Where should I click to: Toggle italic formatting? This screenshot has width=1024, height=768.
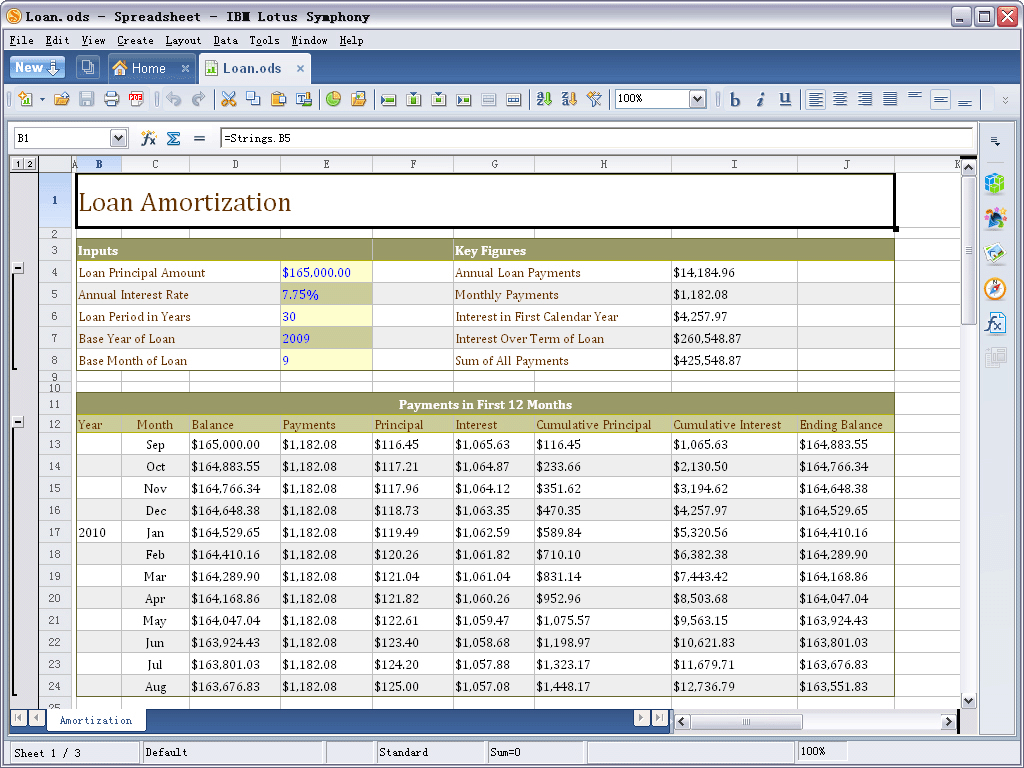click(x=758, y=99)
